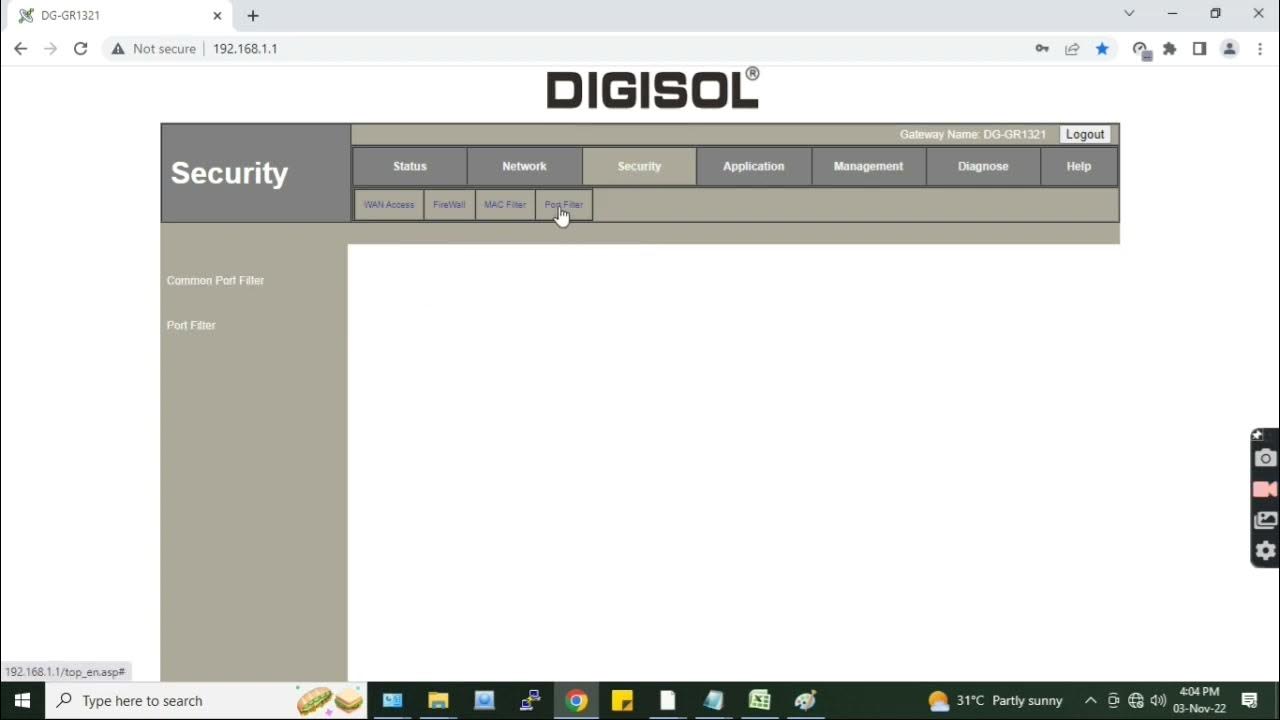Image resolution: width=1280 pixels, height=720 pixels.
Task: Open the Status menu tab
Action: 410,166
